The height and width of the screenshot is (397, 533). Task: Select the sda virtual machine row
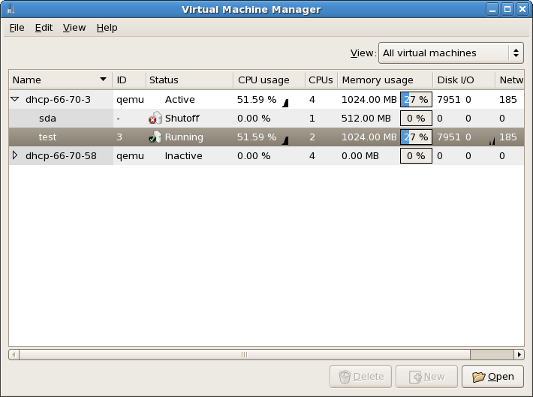pos(266,118)
